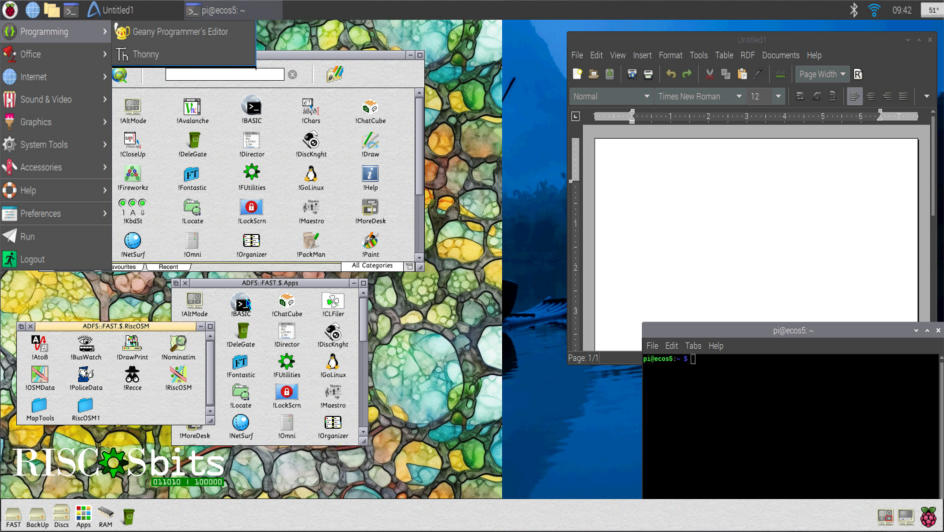Click Logout in the main menu
Viewport: 944px width, 532px height.
point(55,259)
